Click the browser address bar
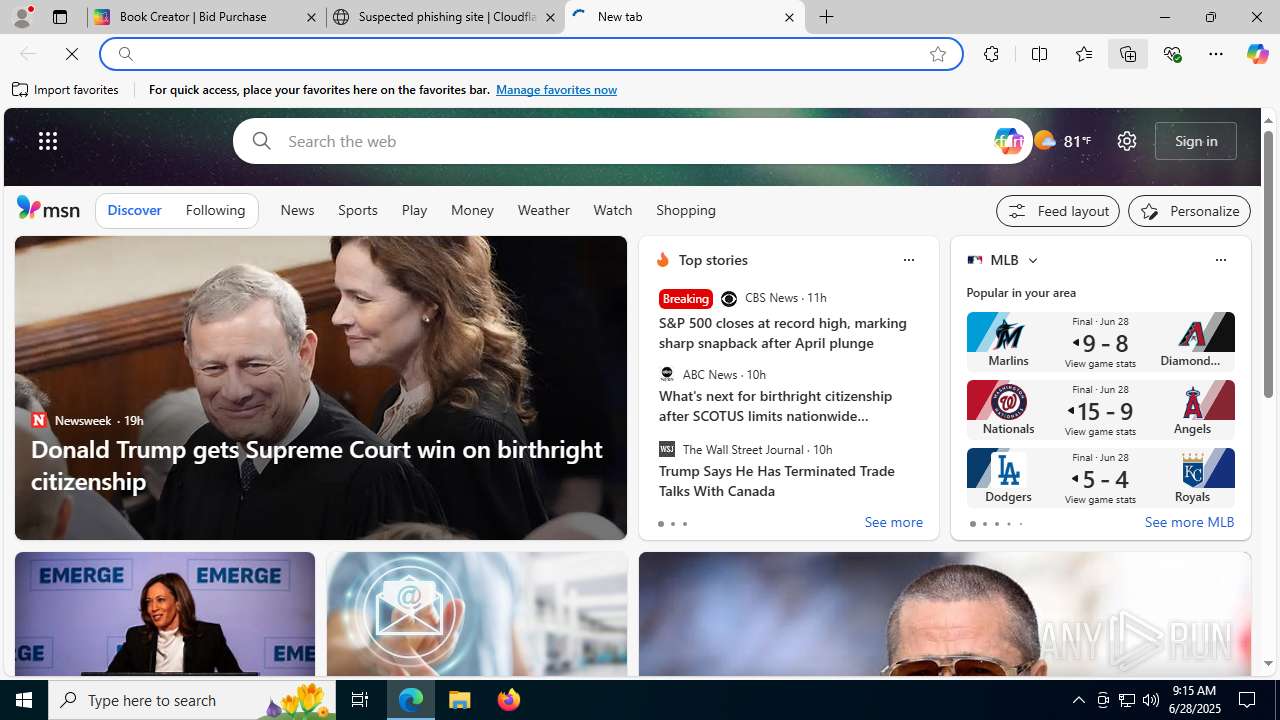The image size is (1280, 720). pyautogui.click(x=530, y=54)
